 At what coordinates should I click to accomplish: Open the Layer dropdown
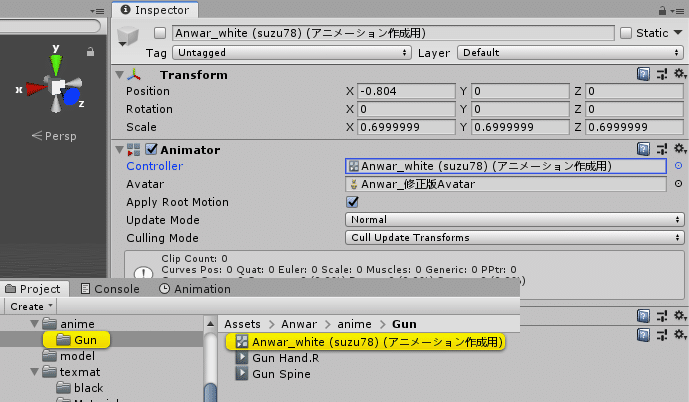(570, 53)
